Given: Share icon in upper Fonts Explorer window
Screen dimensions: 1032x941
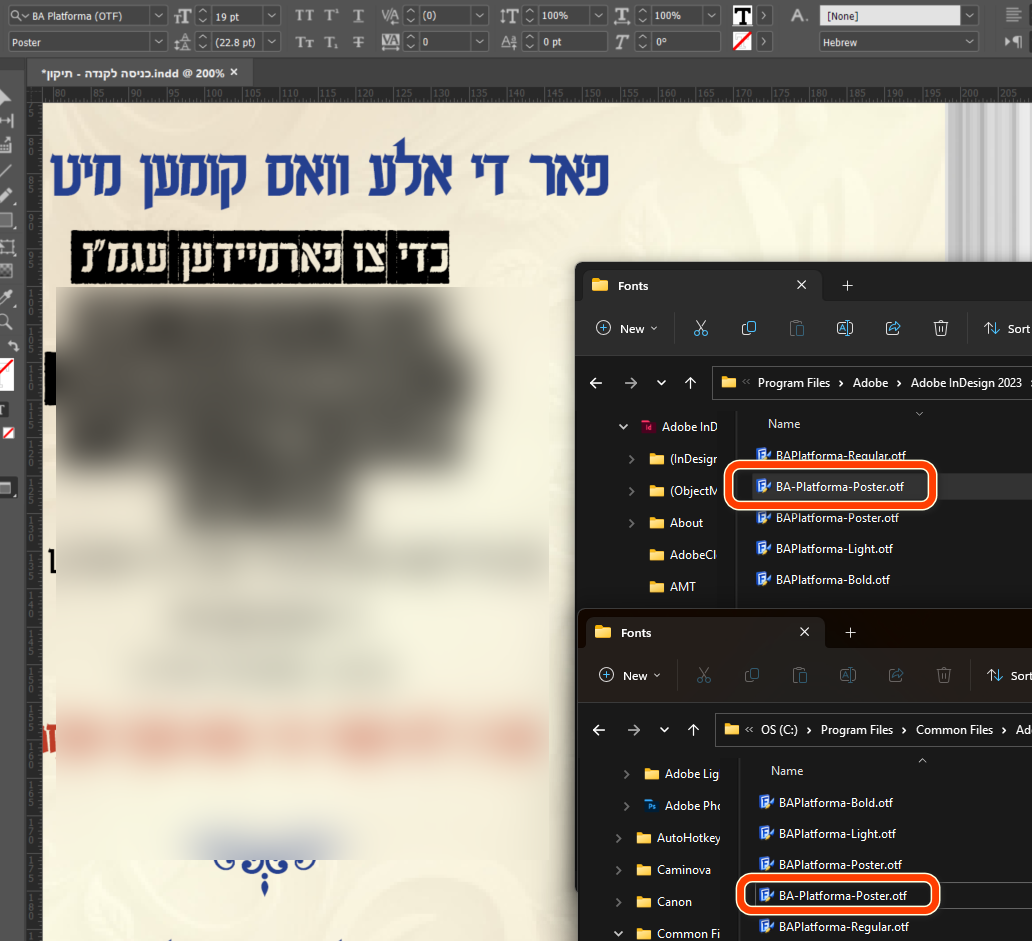Looking at the screenshot, I should click(893, 328).
